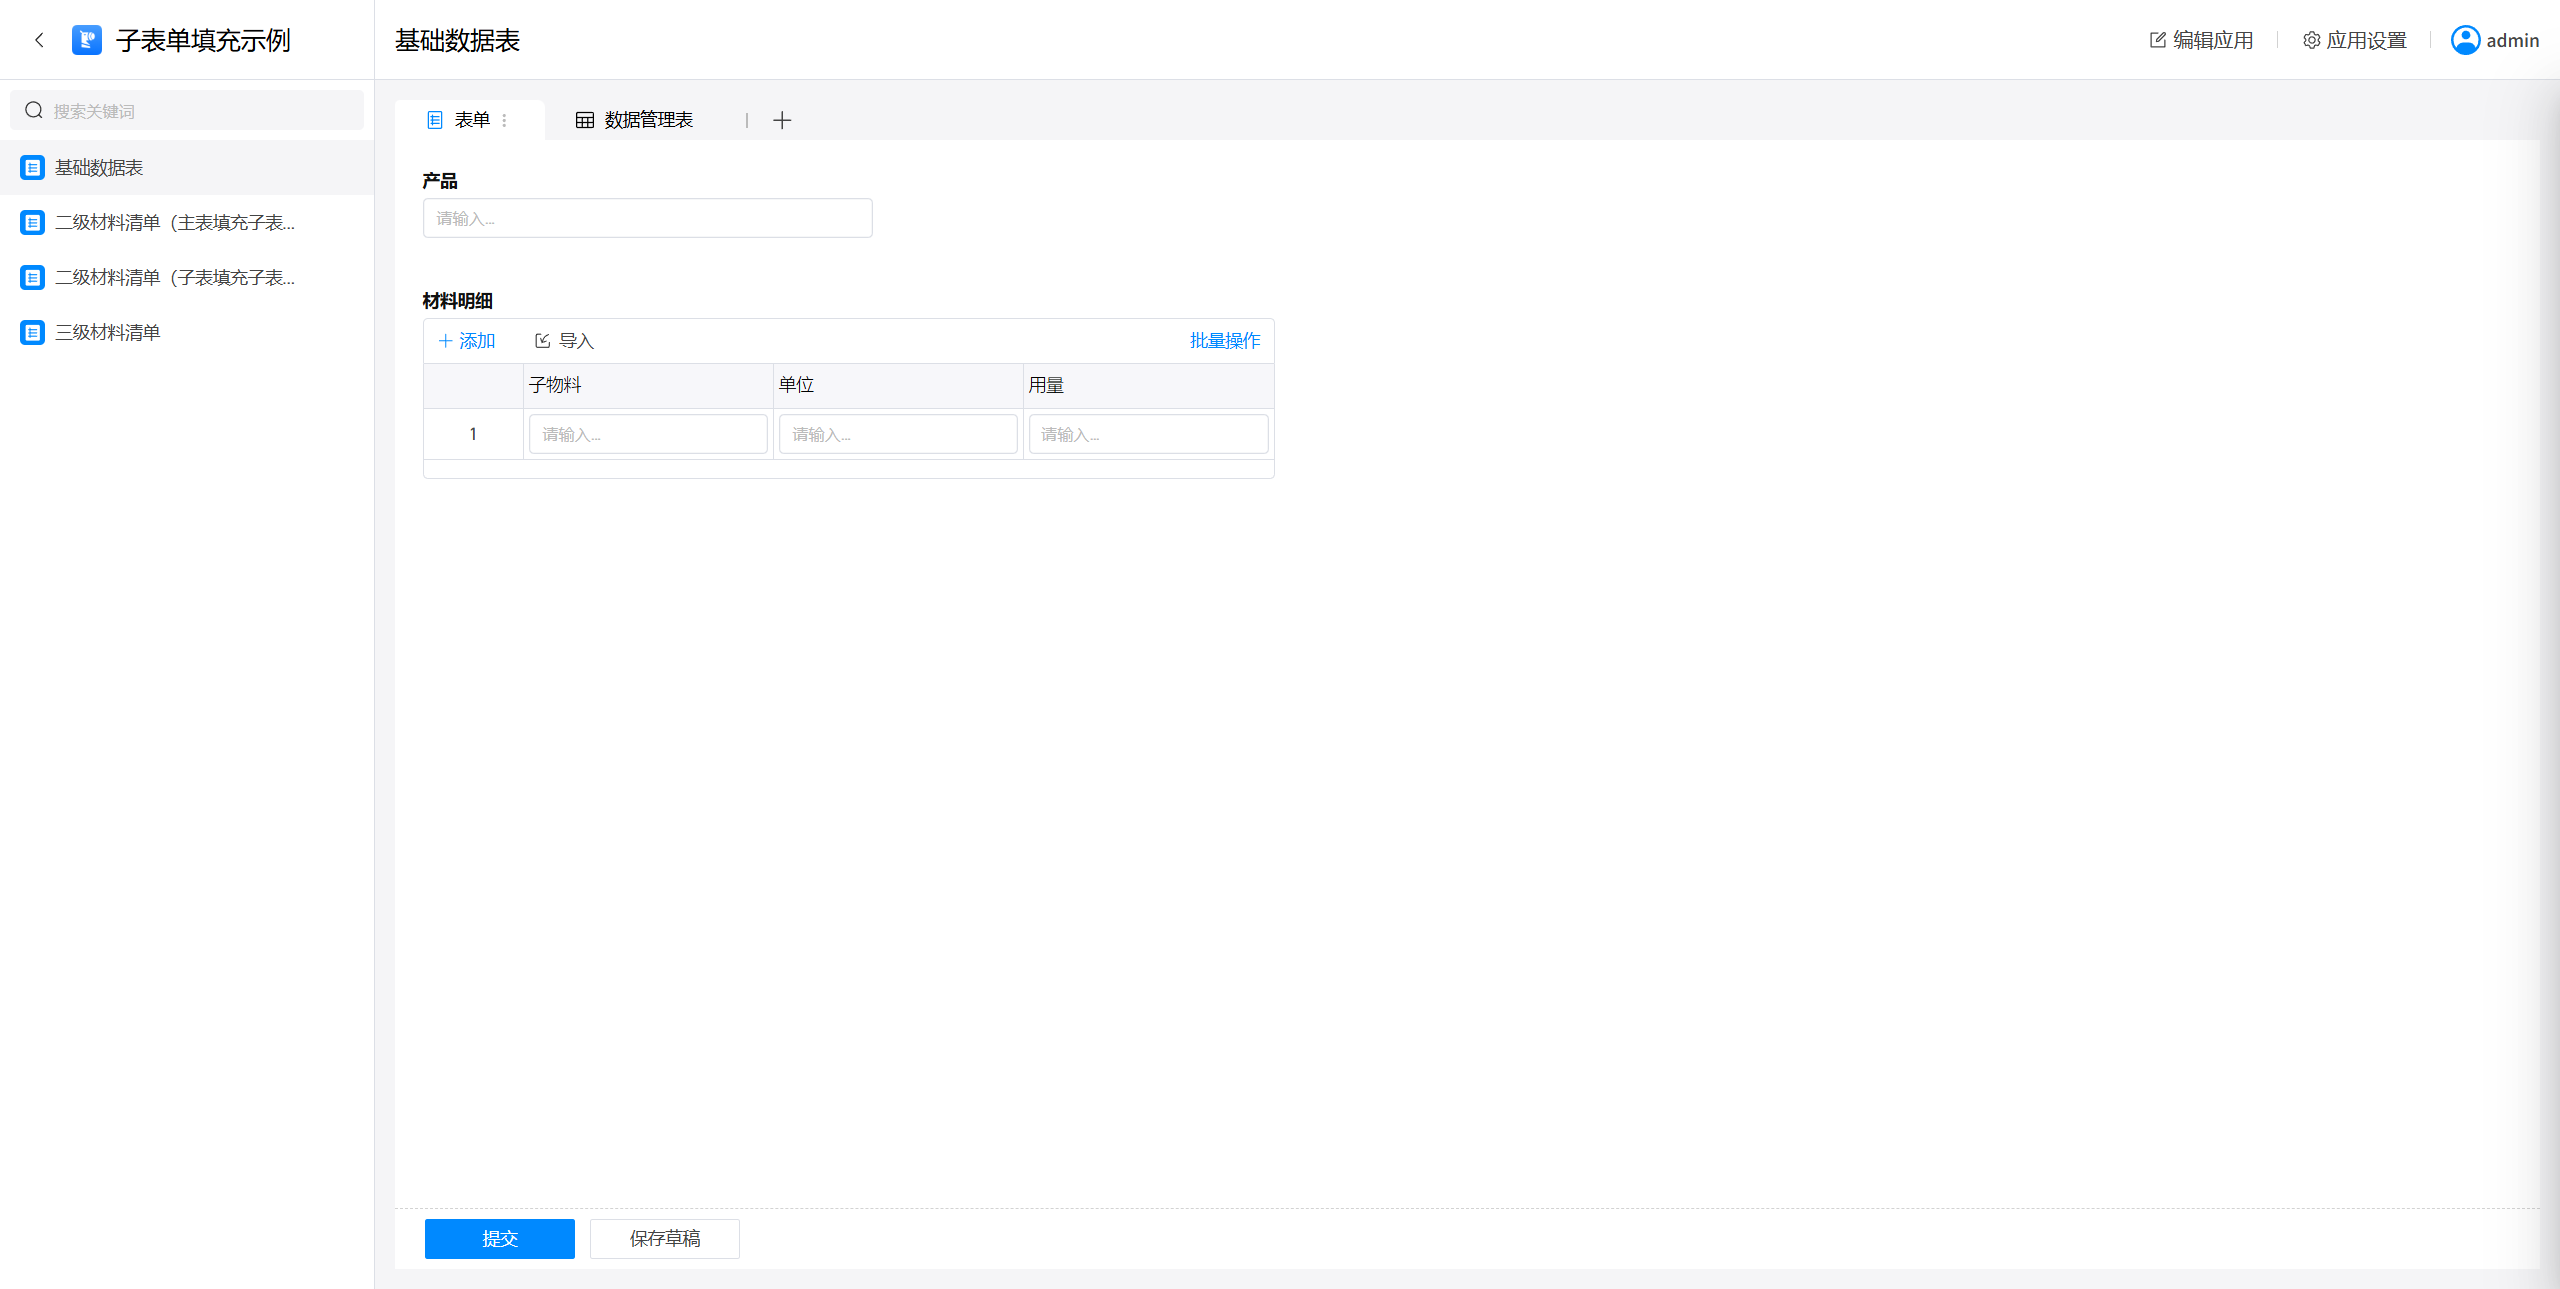Open 二级材料清单（主表填充子表 item
Image resolution: width=2560 pixels, height=1289 pixels.
click(174, 223)
